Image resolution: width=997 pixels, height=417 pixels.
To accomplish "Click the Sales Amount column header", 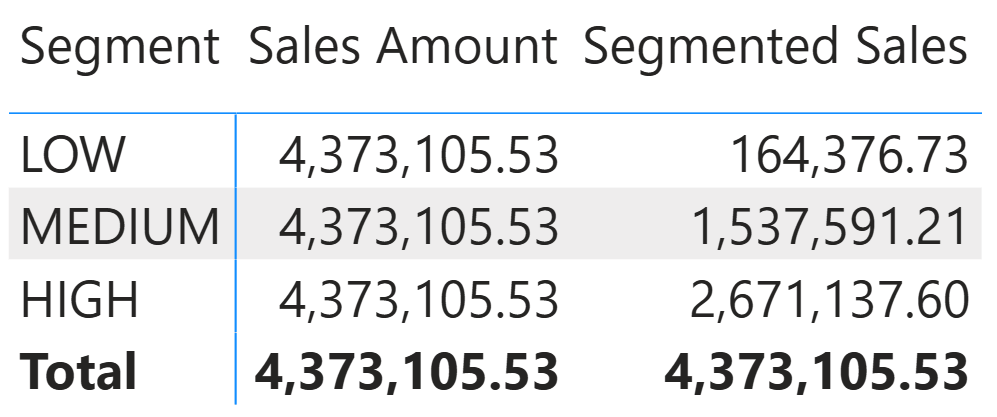I will (402, 48).
